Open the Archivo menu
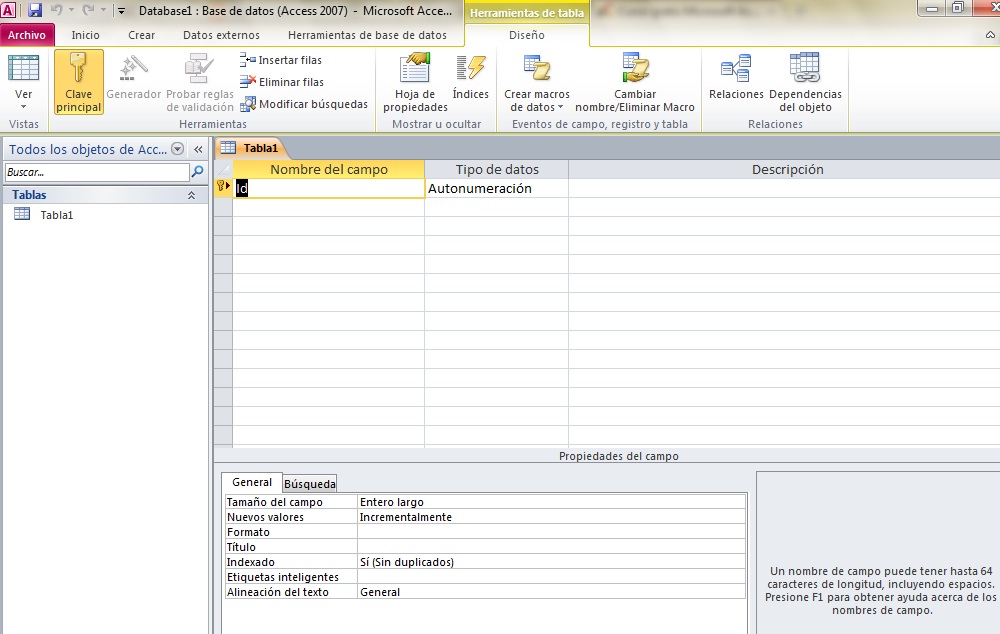Screen dimensions: 1000x634 pos(27,35)
